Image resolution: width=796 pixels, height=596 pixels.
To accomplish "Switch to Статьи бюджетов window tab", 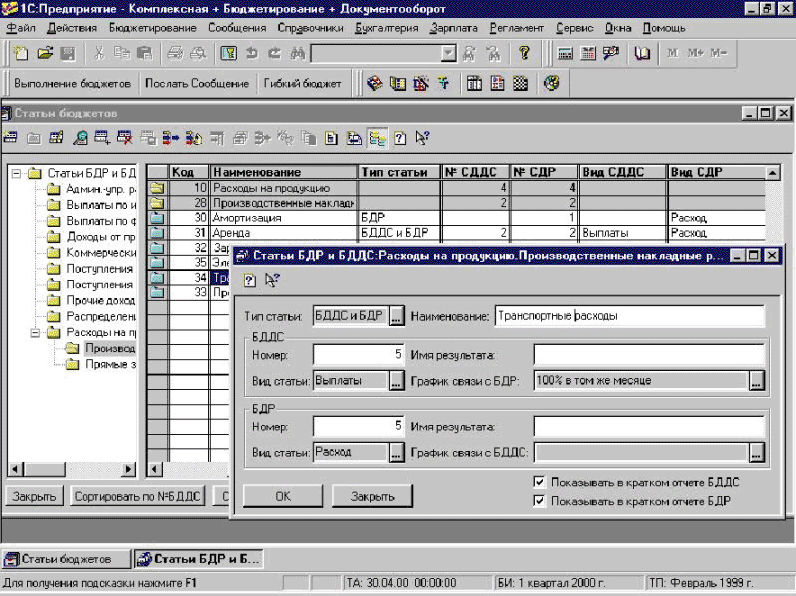I will pyautogui.click(x=66, y=559).
